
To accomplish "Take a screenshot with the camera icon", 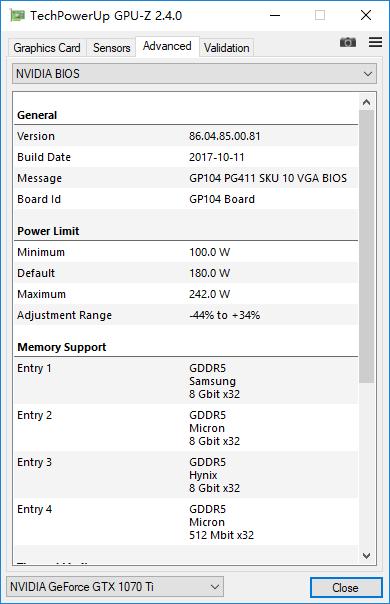I will click(x=348, y=42).
